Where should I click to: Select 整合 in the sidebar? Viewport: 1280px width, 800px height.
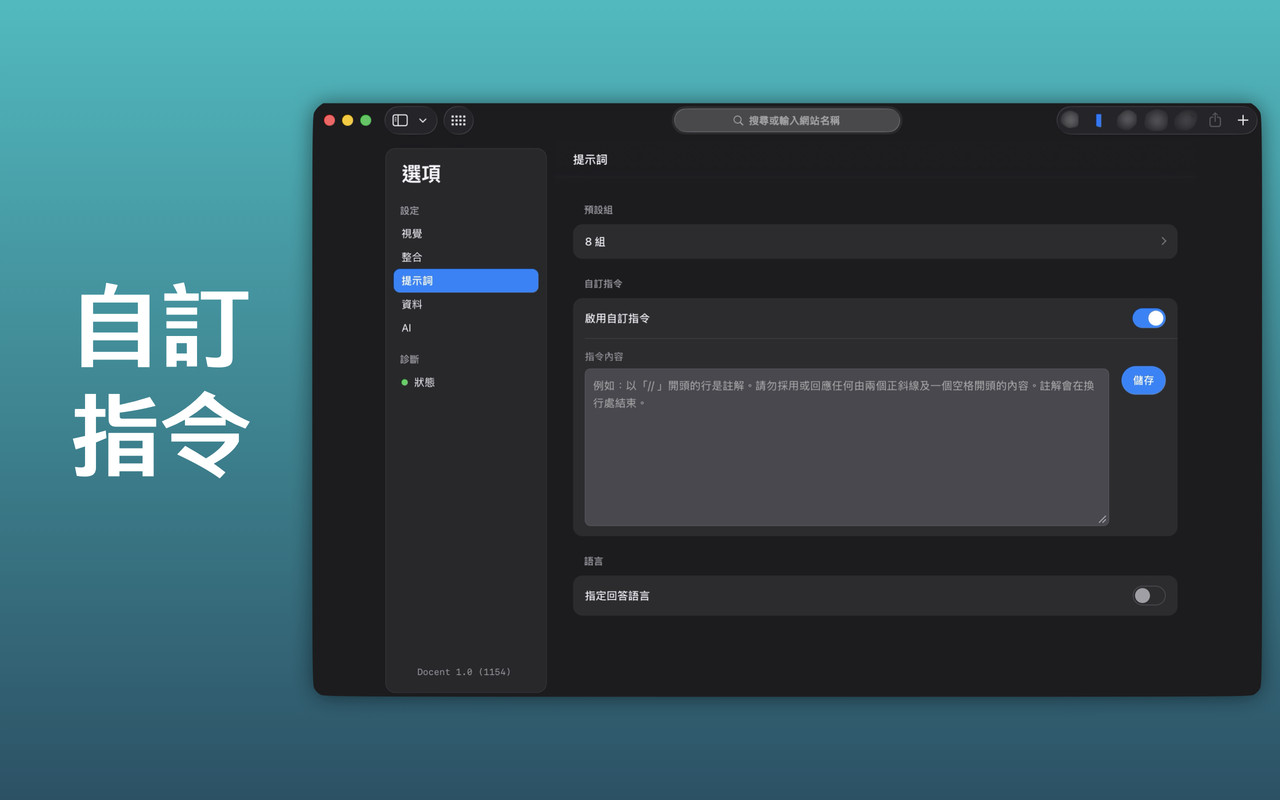tap(466, 257)
